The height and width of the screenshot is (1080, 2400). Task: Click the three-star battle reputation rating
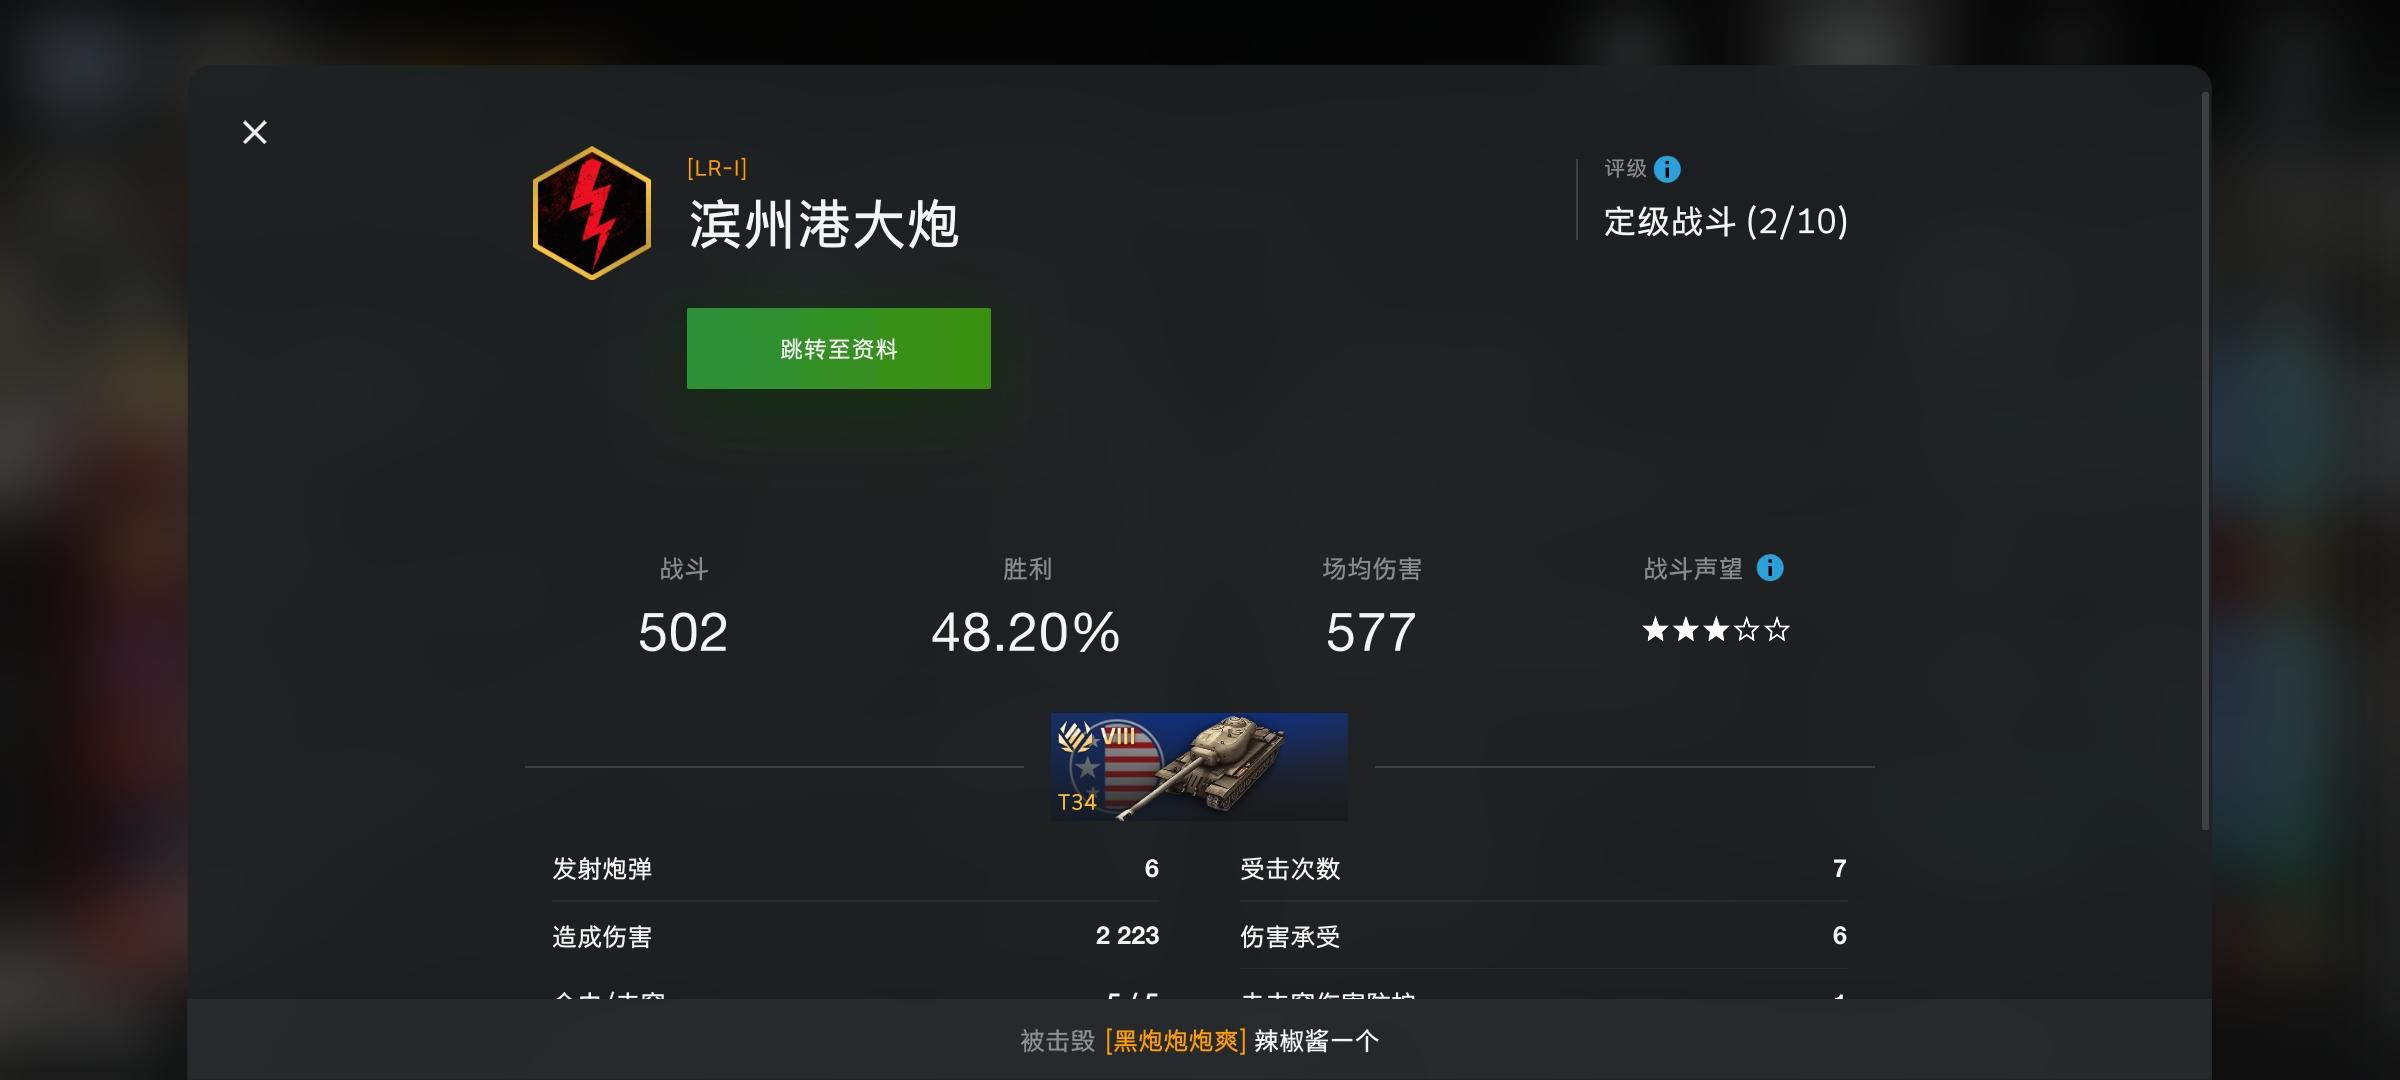pos(1715,630)
